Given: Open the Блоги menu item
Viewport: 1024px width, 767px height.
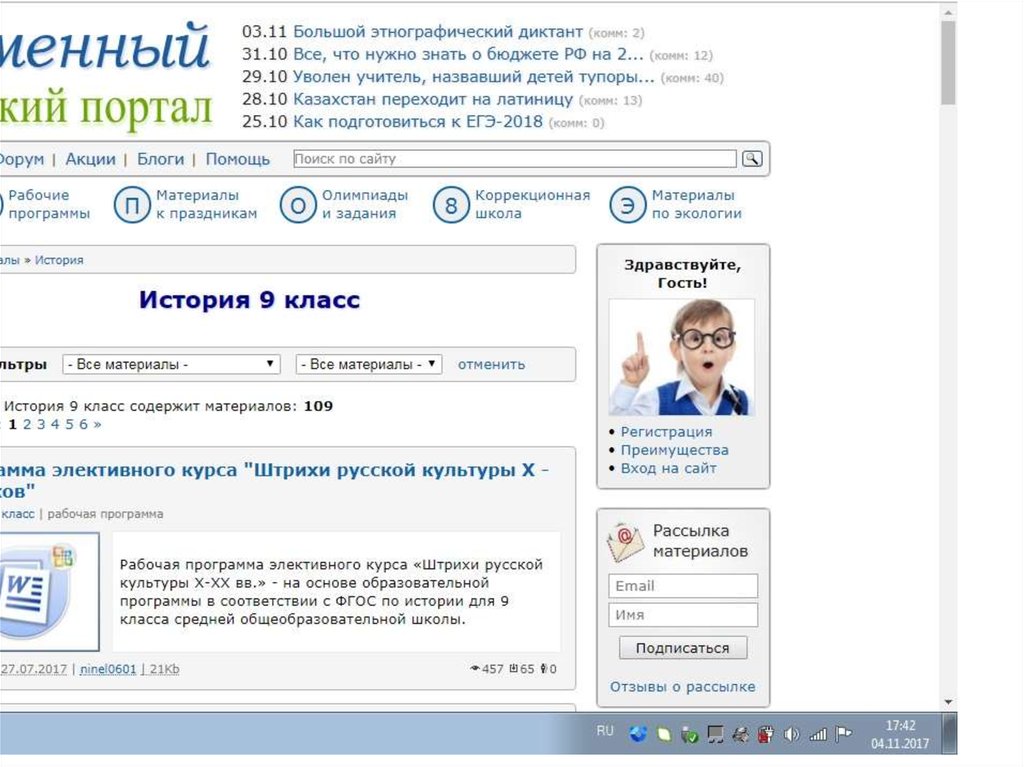Looking at the screenshot, I should click(160, 159).
